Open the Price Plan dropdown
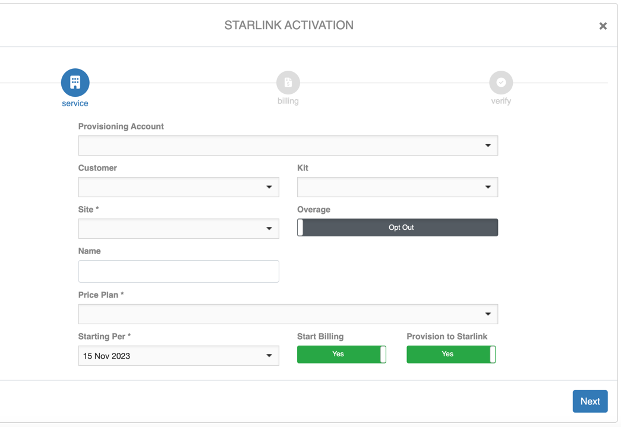The height and width of the screenshot is (427, 621). 287,314
